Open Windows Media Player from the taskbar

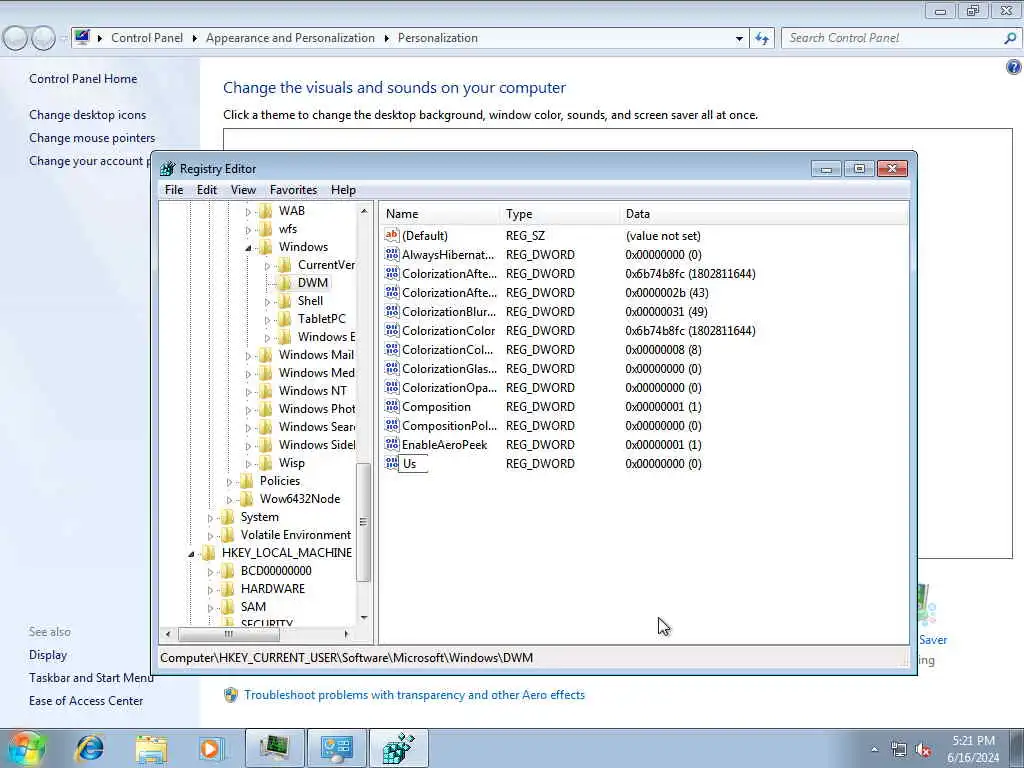tap(210, 748)
